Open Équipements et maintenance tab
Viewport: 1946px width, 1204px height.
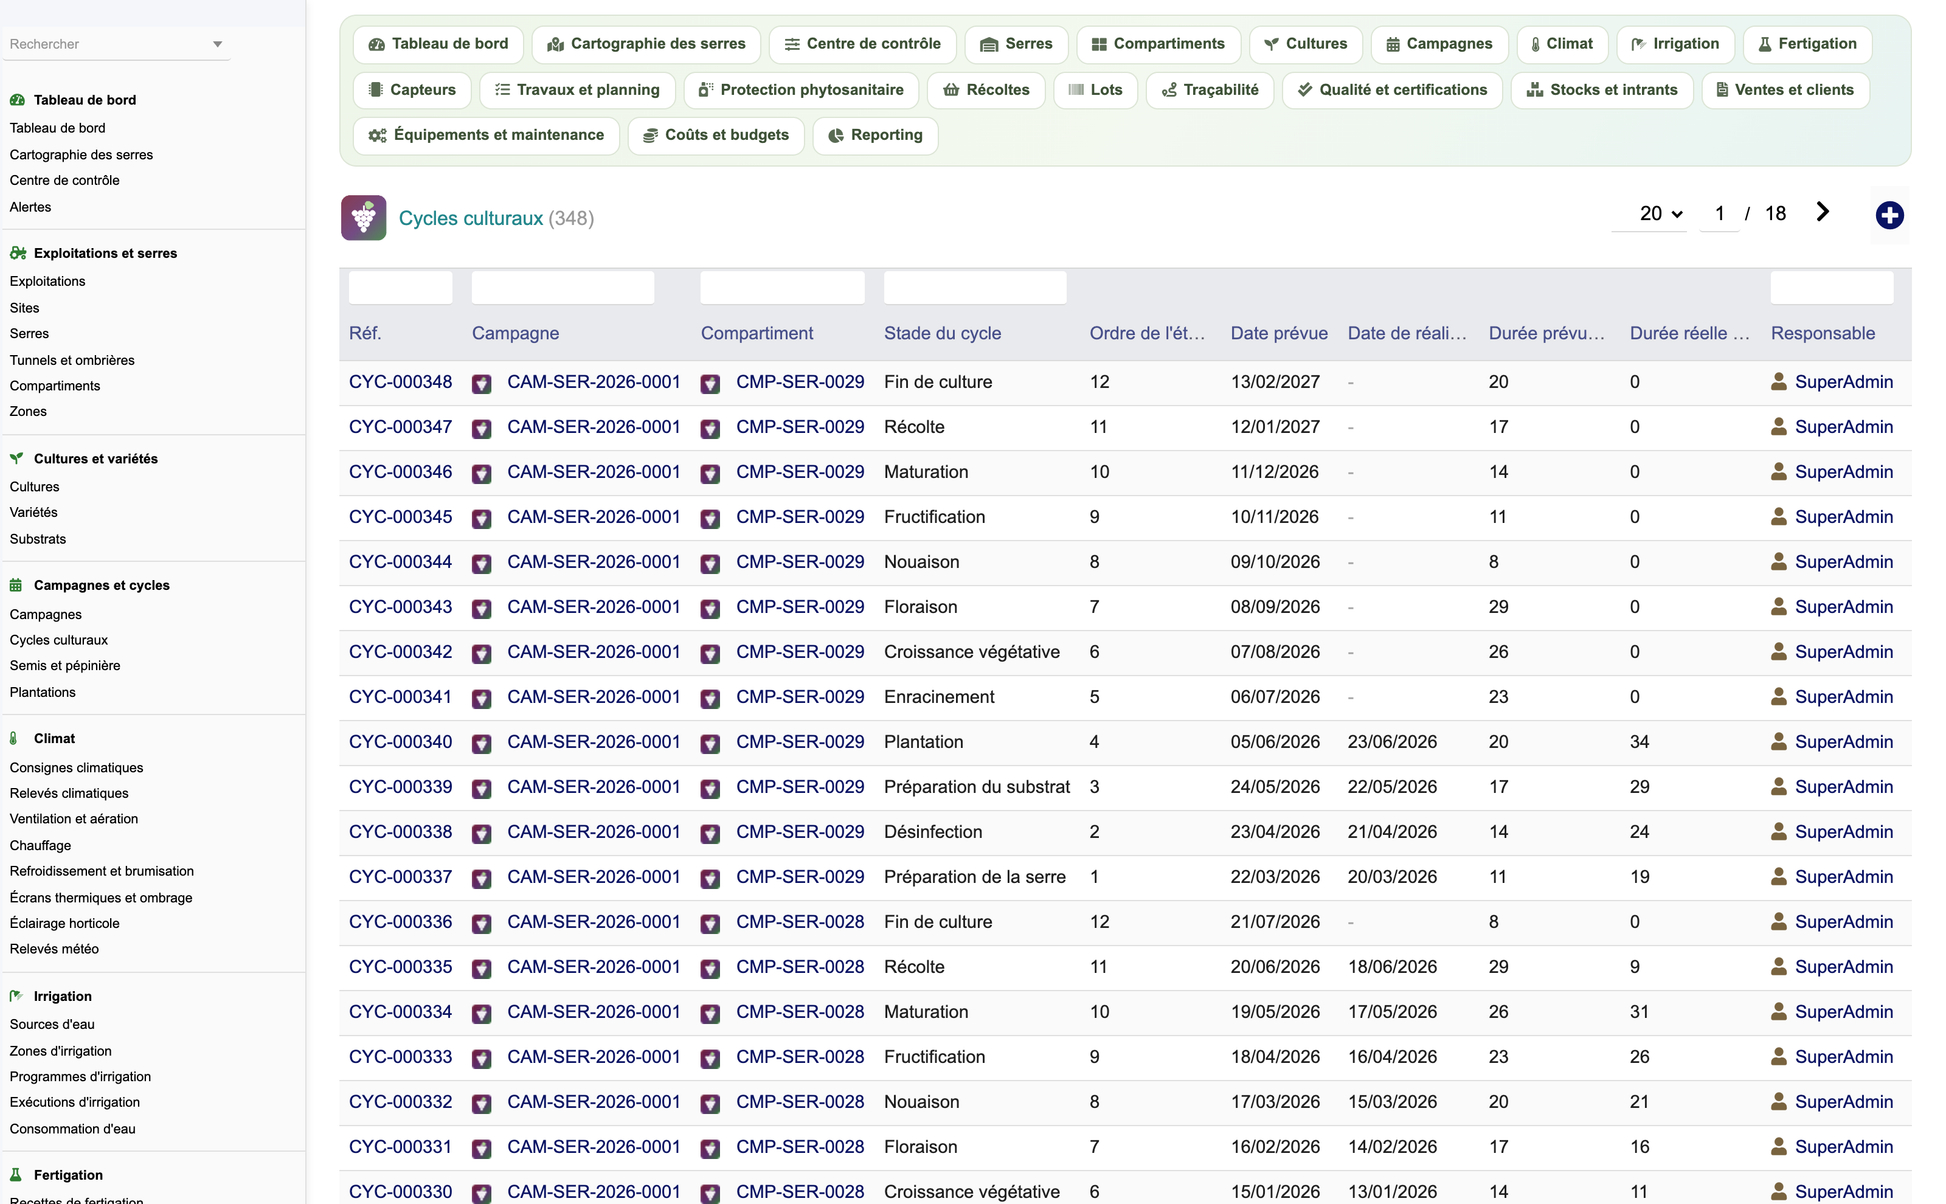pyautogui.click(x=486, y=135)
